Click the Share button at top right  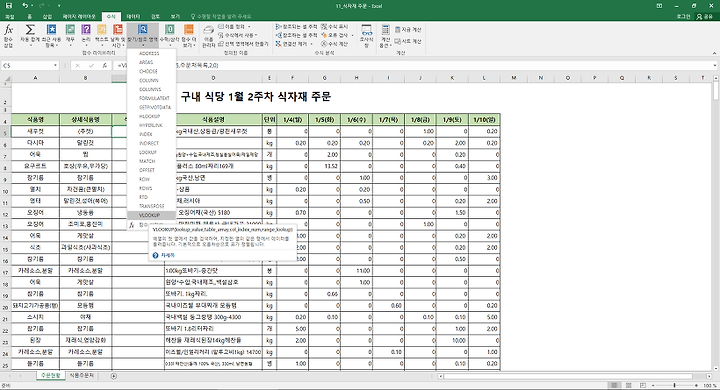click(706, 17)
